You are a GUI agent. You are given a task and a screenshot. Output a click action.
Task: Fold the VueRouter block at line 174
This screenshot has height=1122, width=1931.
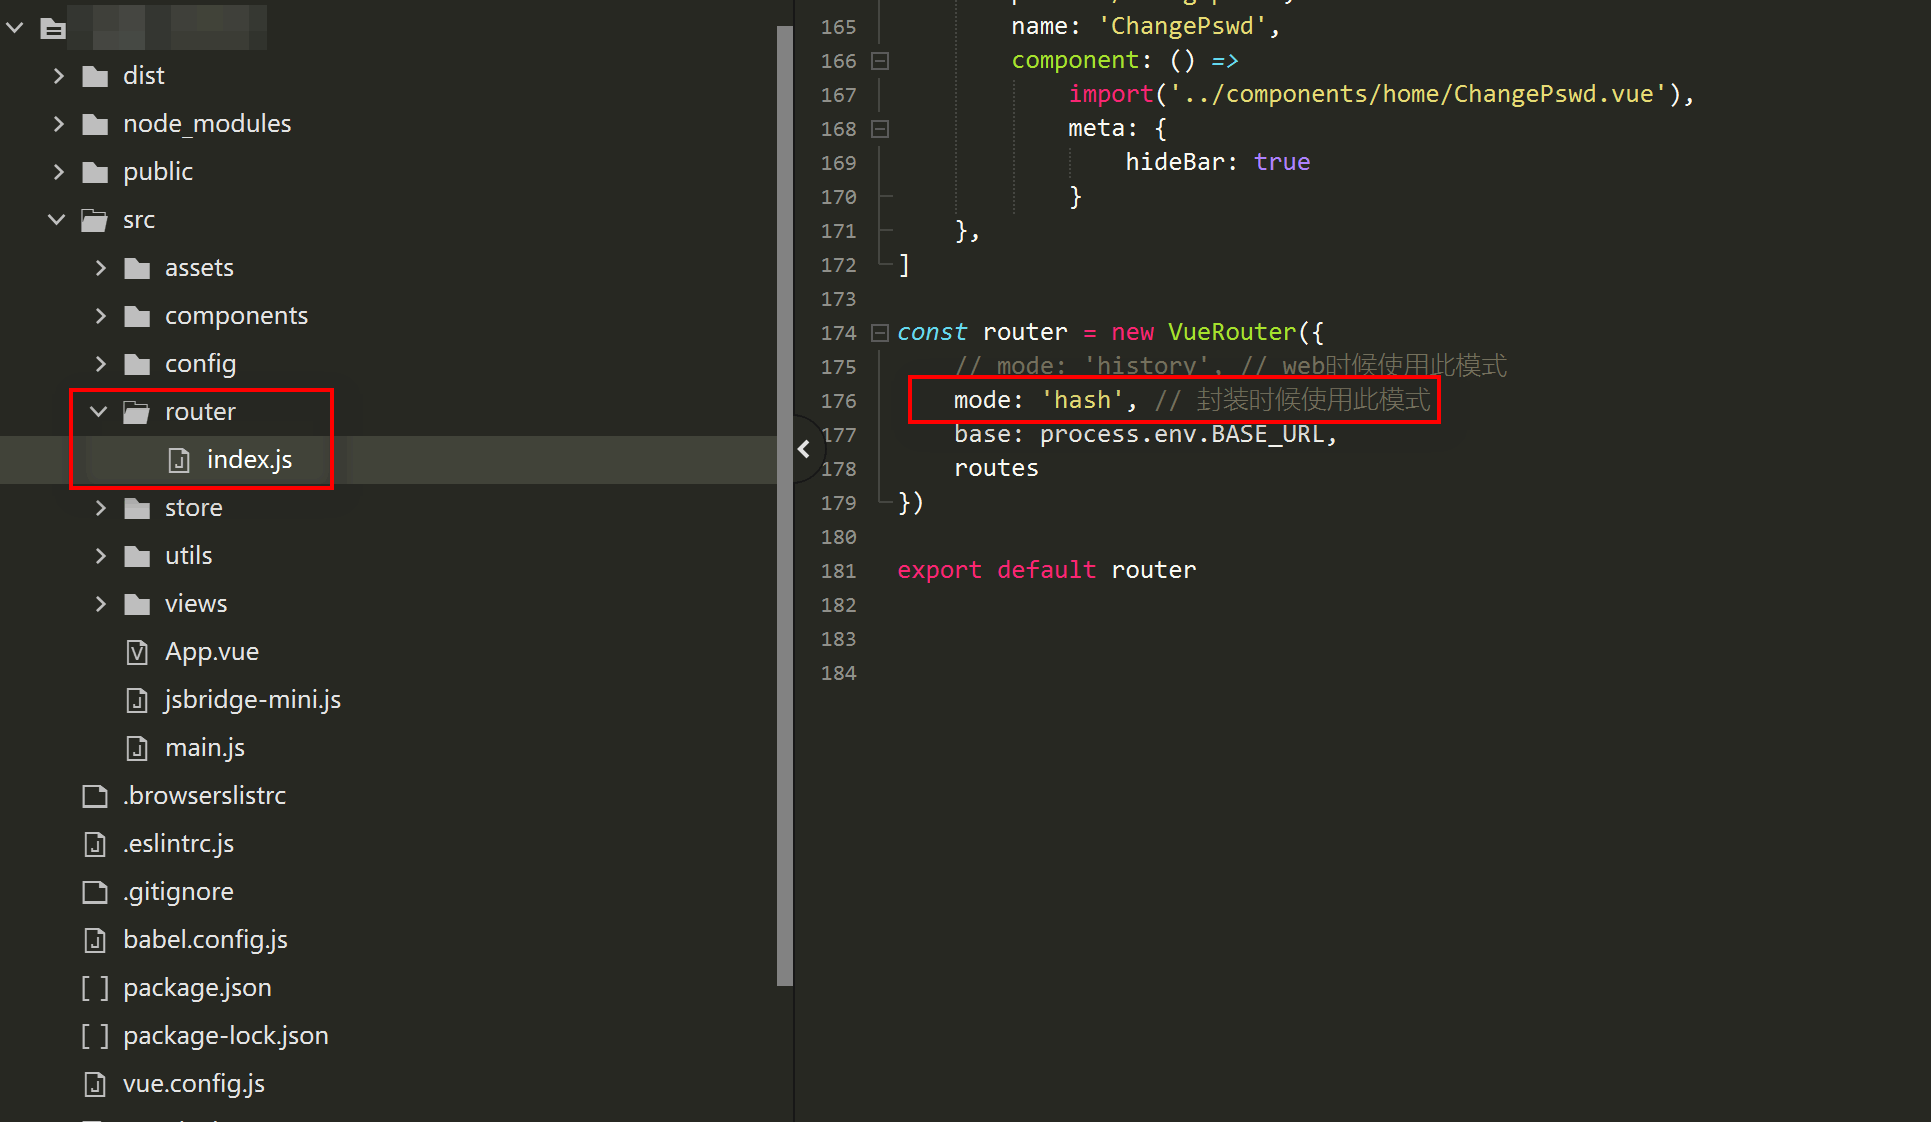[x=879, y=332]
